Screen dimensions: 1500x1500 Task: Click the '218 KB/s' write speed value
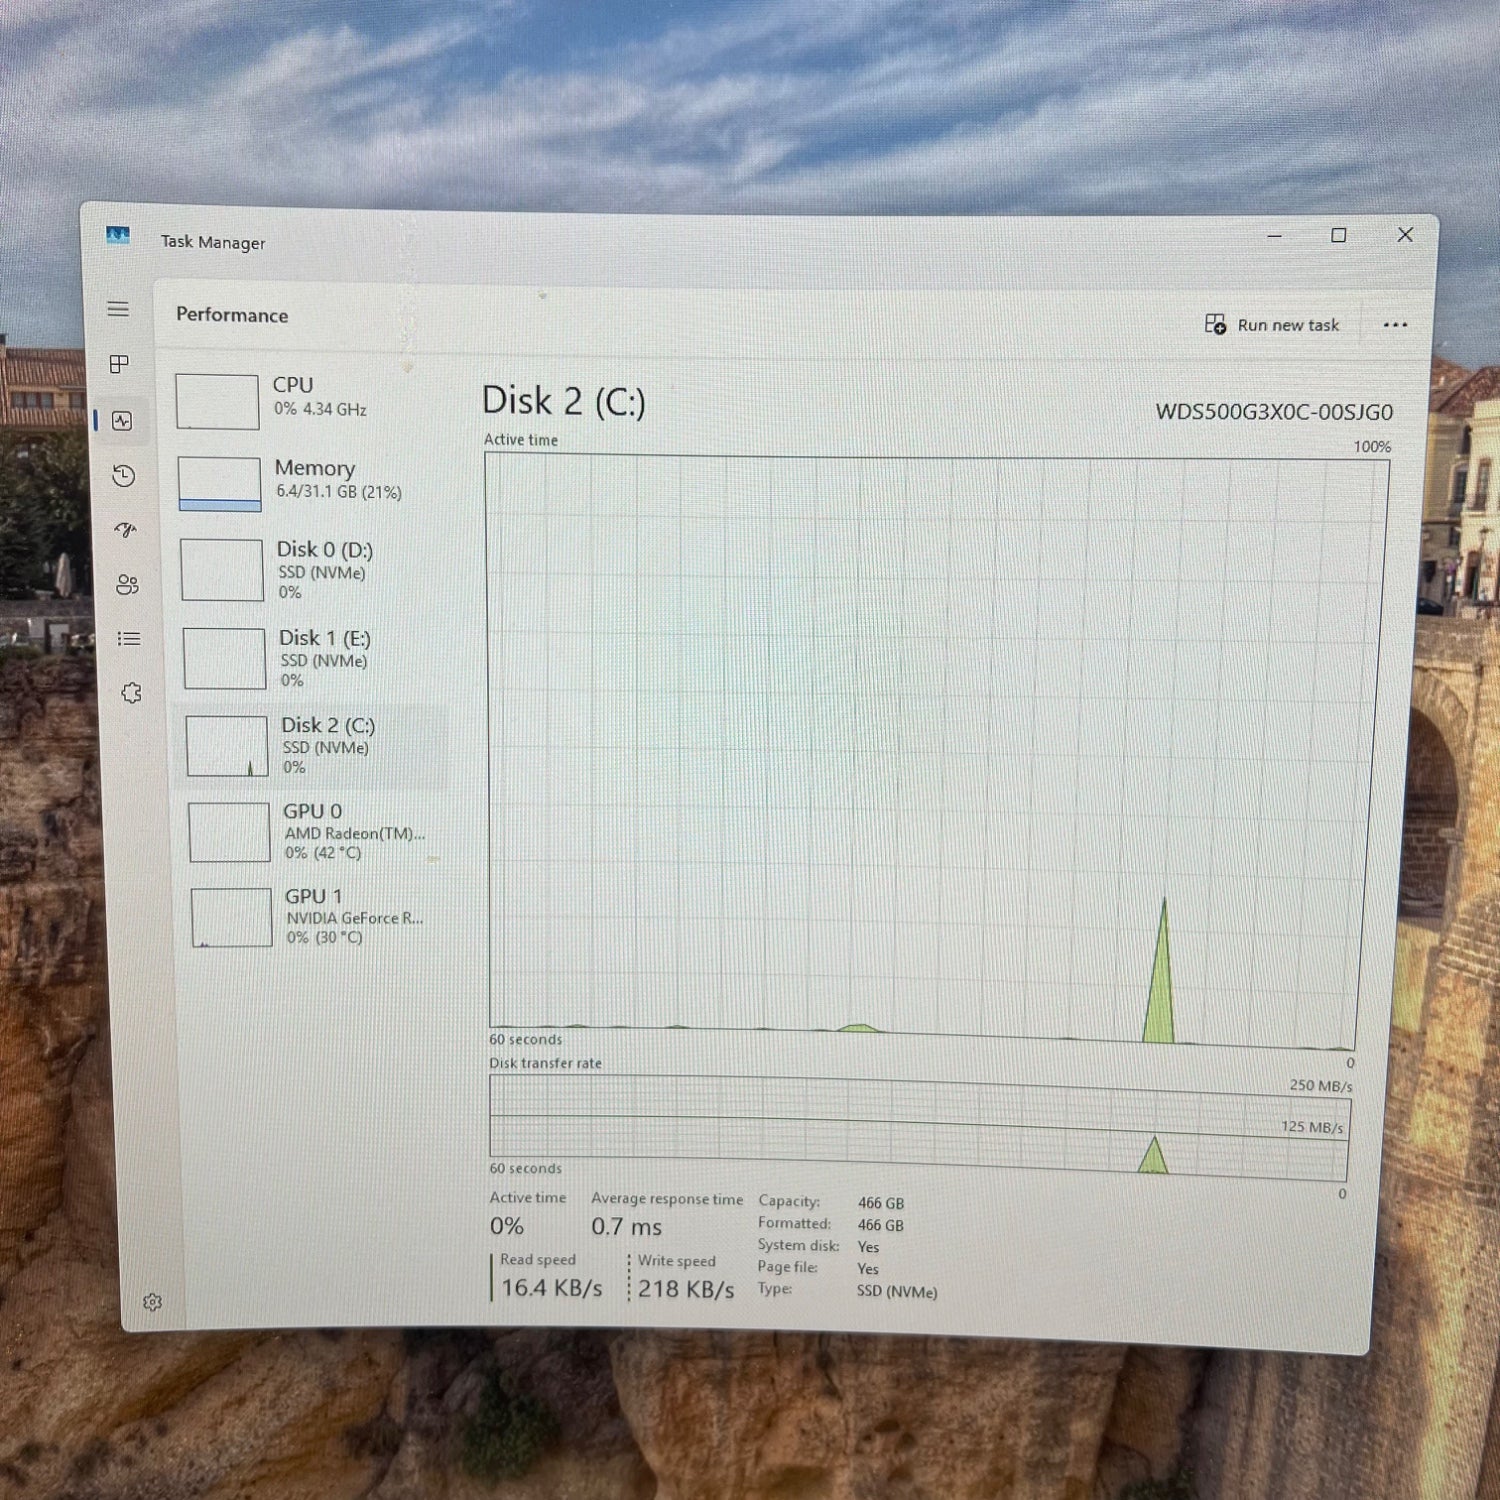[x=686, y=1289]
